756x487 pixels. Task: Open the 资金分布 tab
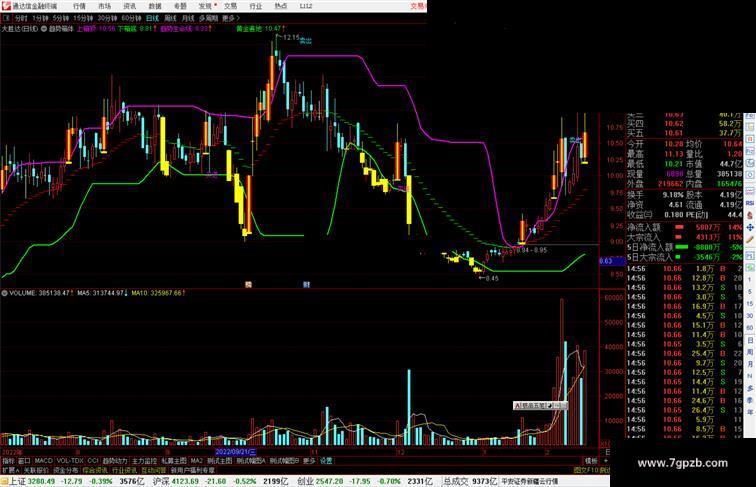(x=65, y=470)
